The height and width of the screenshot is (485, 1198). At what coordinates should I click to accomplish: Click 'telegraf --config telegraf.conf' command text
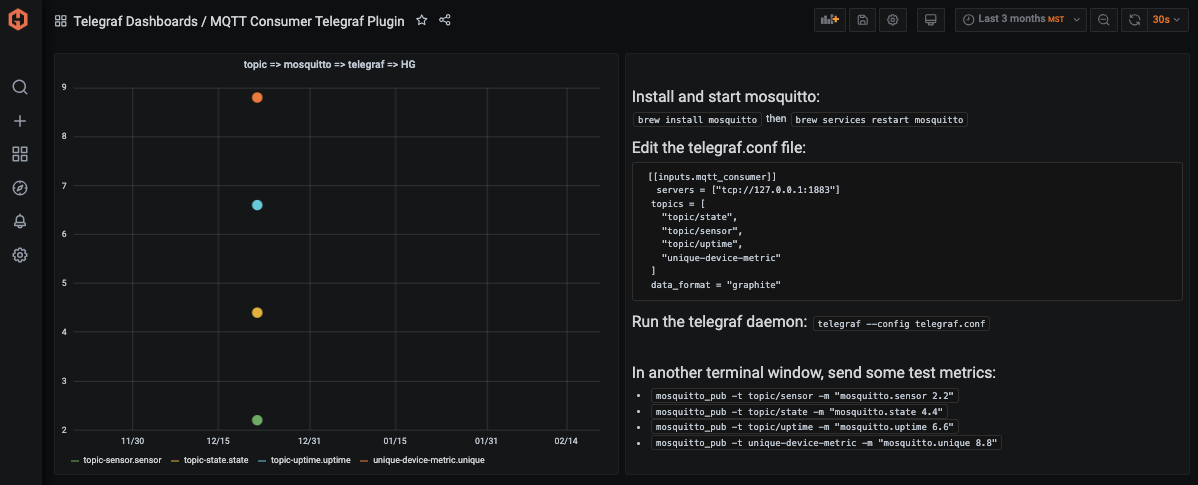[902, 323]
